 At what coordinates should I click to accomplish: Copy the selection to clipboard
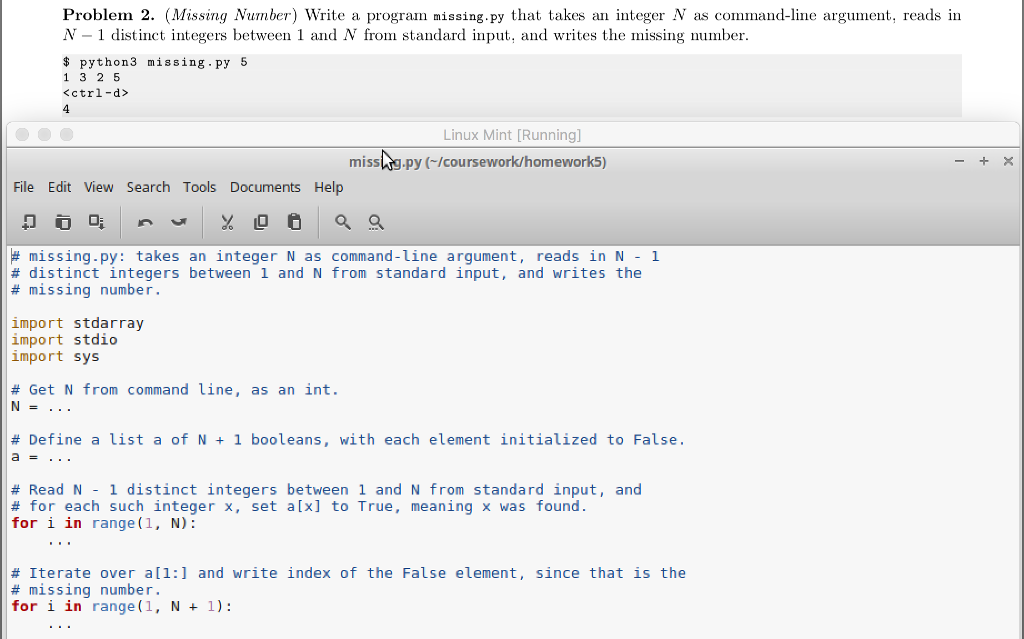261,222
